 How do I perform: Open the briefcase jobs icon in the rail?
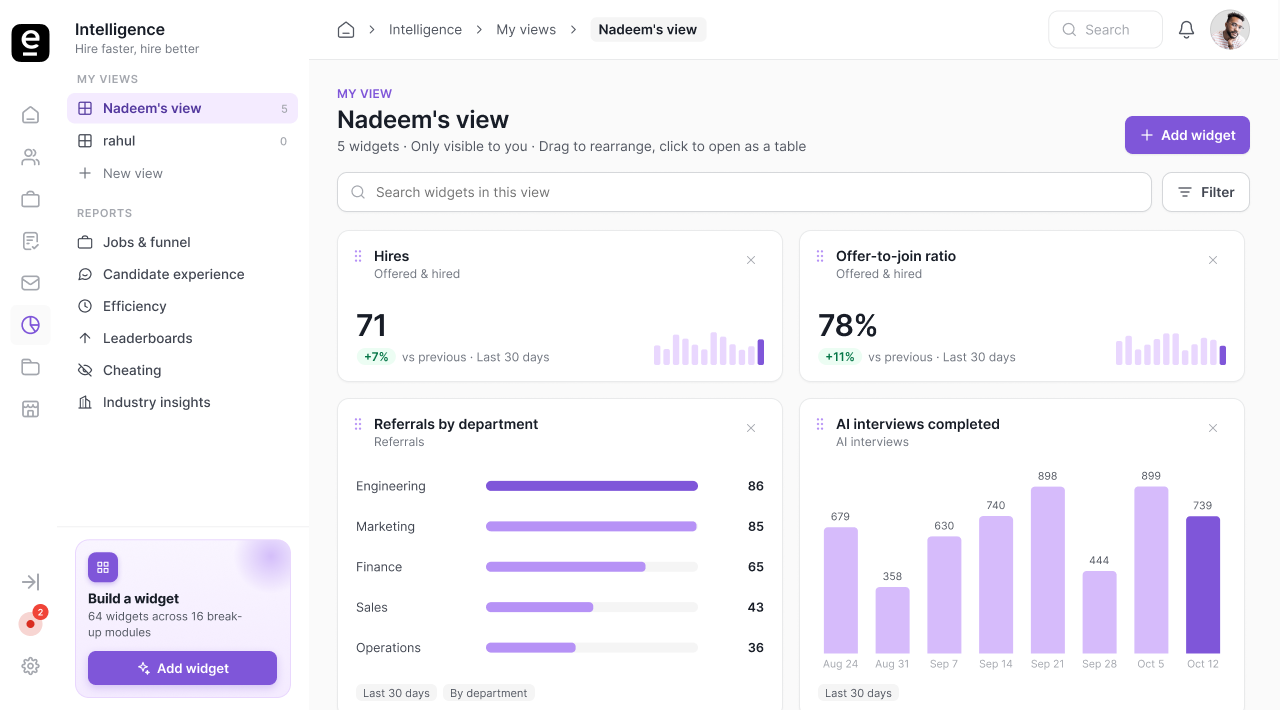30,199
